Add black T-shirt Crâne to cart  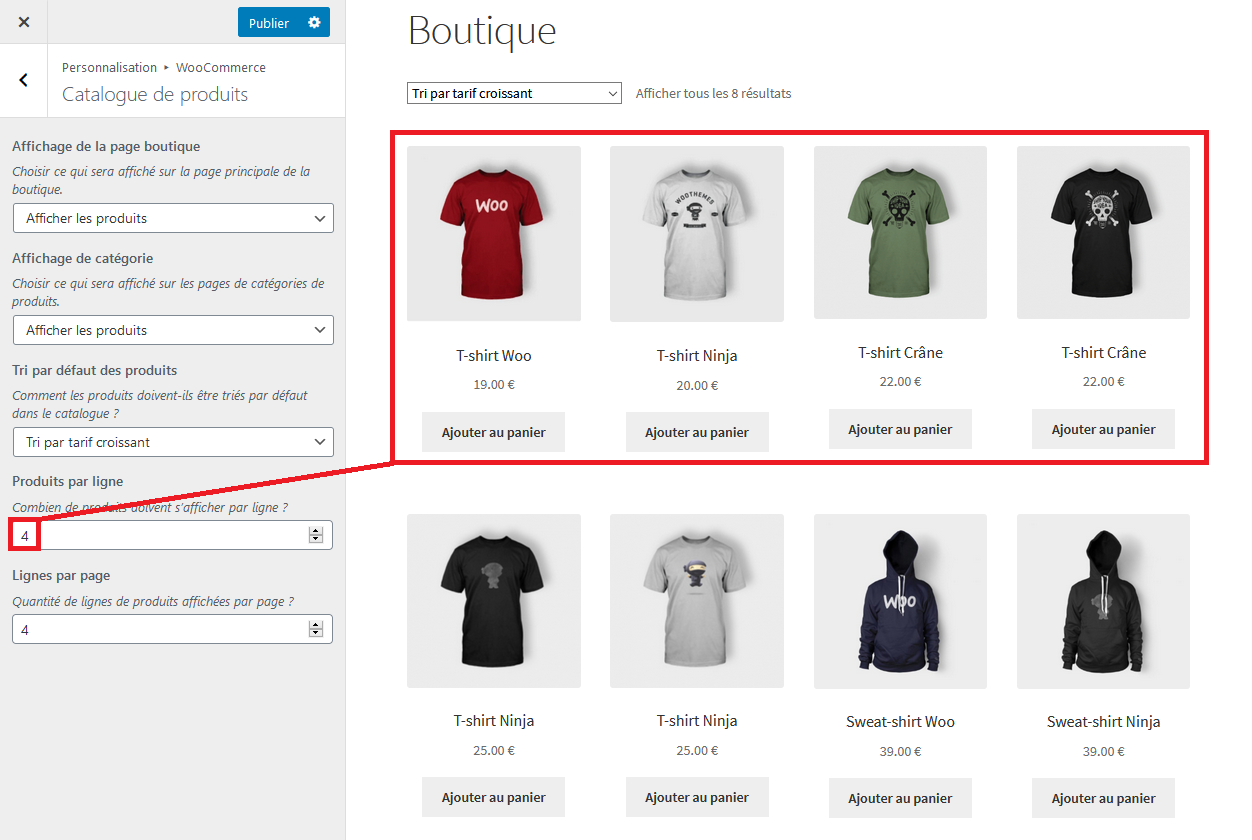[x=1103, y=429]
